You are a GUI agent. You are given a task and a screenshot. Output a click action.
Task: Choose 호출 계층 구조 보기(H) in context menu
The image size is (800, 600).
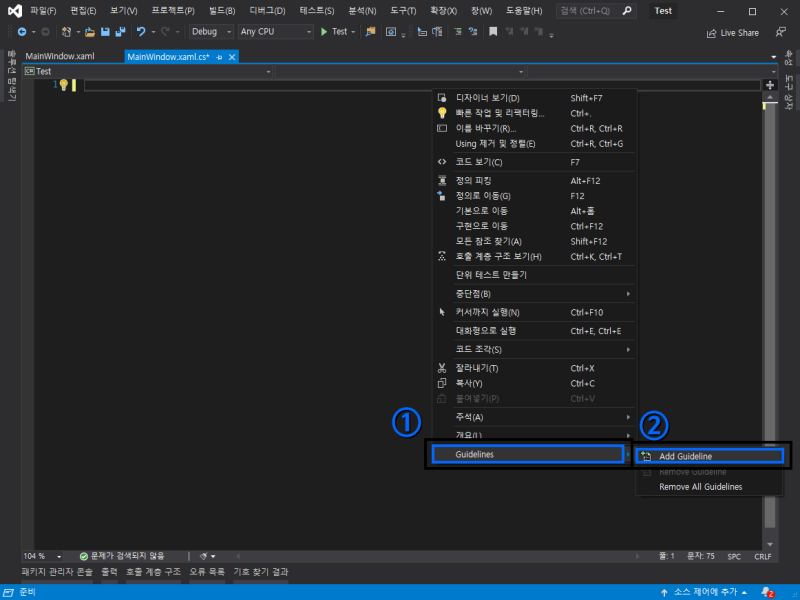[x=533, y=257]
